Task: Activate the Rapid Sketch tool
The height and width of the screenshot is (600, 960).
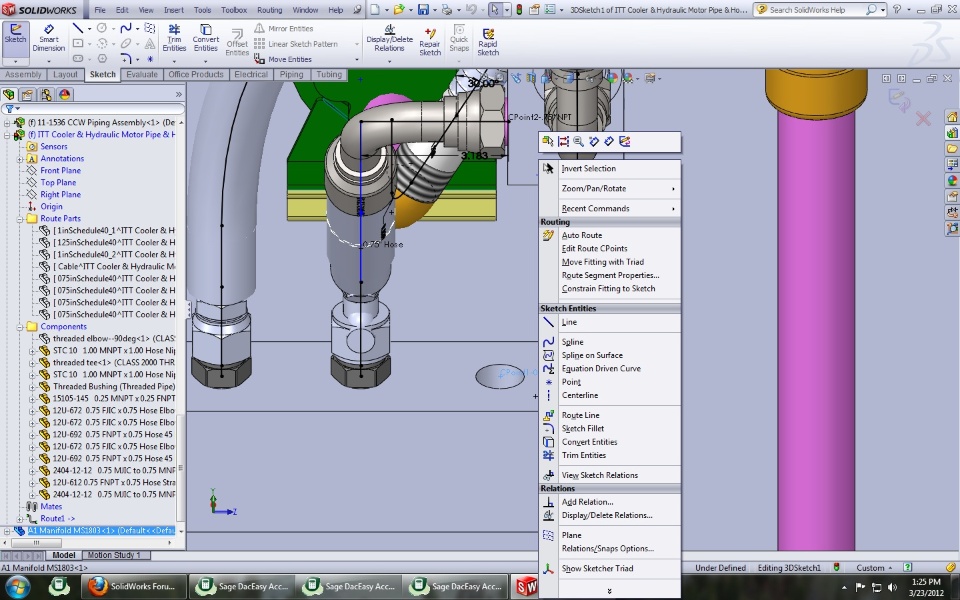Action: point(488,42)
